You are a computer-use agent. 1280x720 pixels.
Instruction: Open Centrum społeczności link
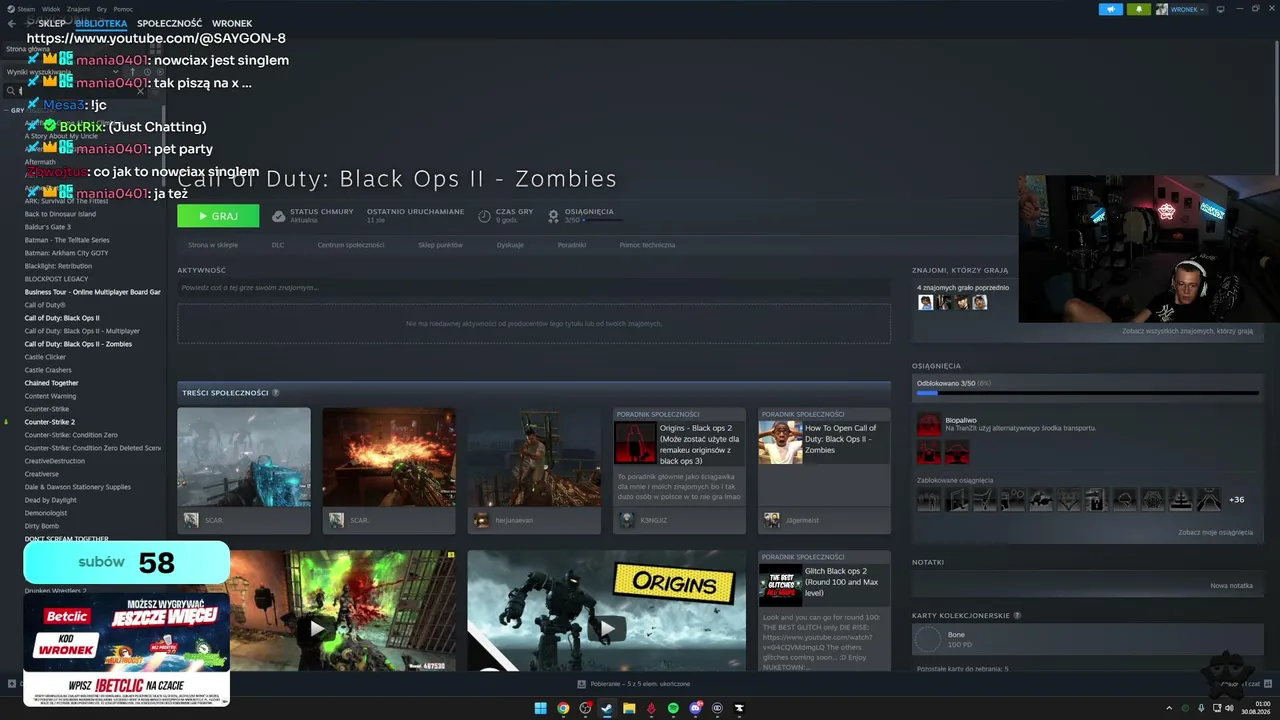[351, 245]
